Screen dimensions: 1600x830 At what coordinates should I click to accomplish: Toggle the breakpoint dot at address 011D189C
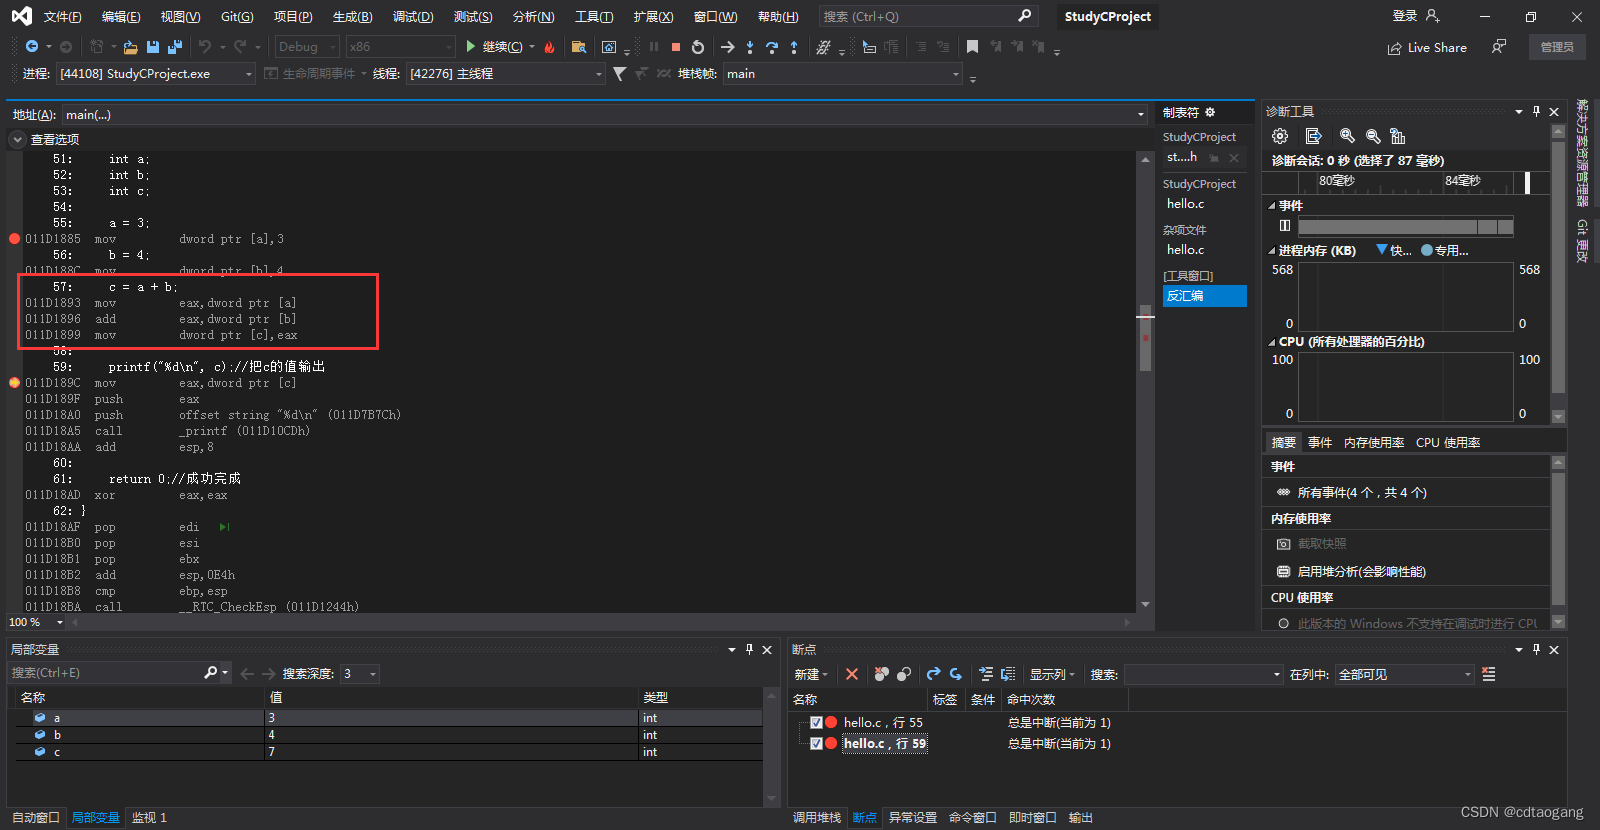click(14, 383)
